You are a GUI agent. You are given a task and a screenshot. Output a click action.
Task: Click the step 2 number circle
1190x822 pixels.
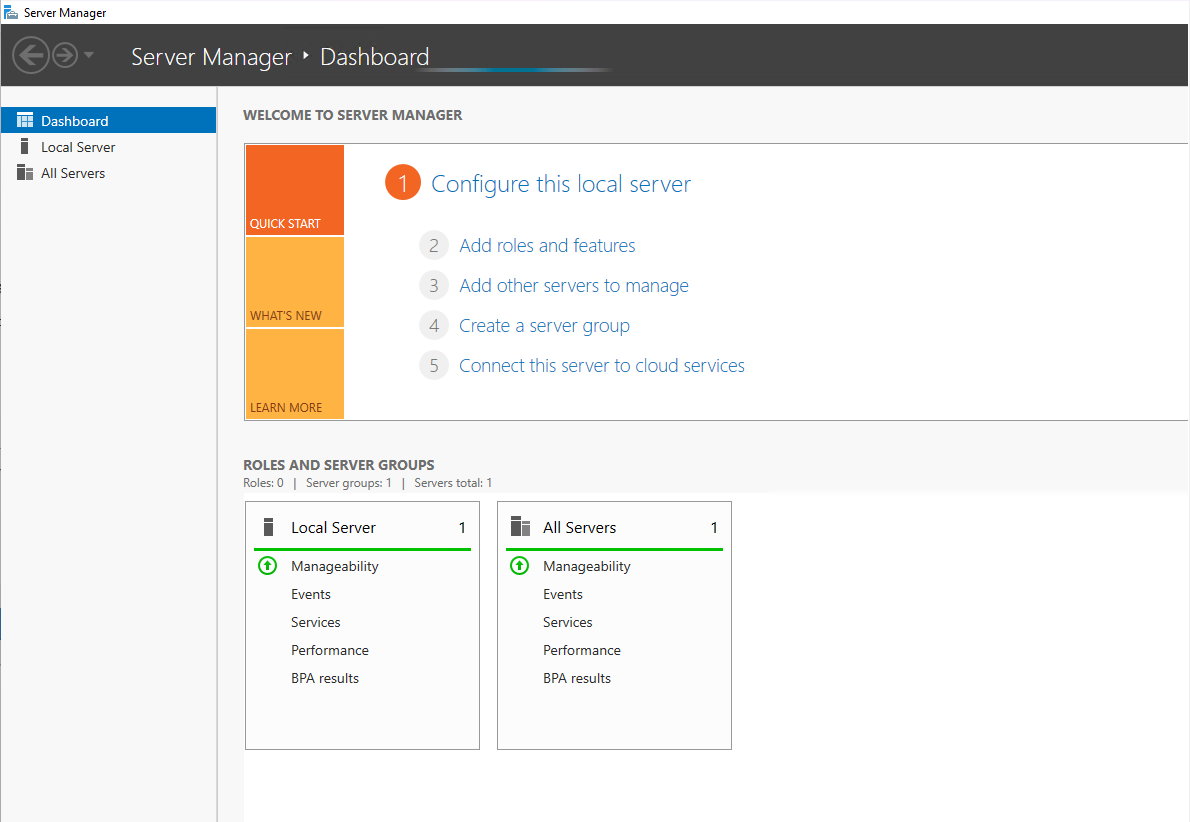point(434,245)
